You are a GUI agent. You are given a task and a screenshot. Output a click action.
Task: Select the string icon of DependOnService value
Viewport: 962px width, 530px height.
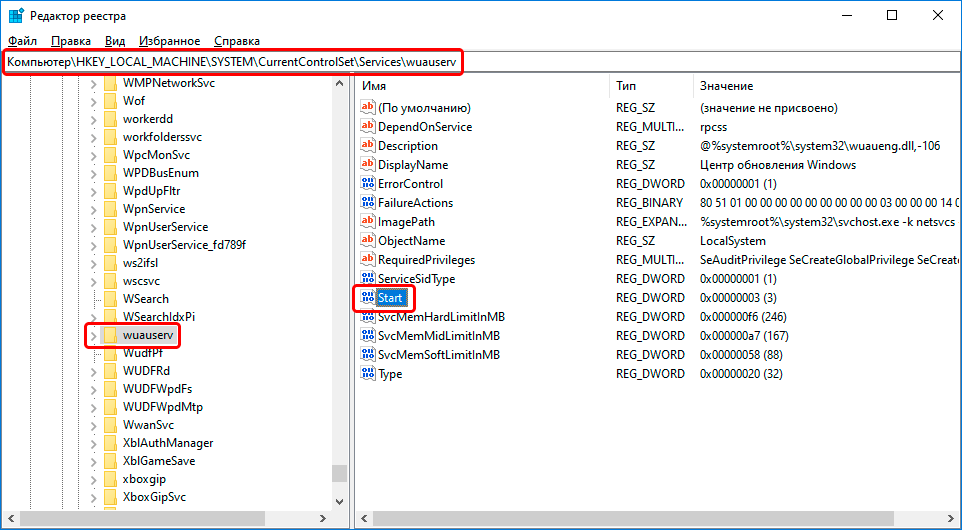click(x=367, y=126)
